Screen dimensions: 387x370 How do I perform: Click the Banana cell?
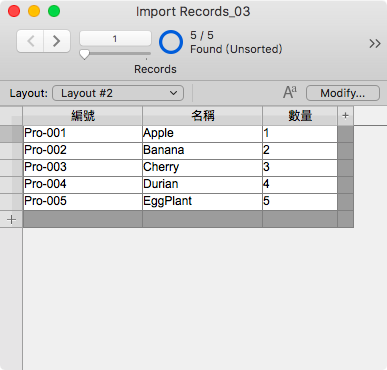point(202,150)
